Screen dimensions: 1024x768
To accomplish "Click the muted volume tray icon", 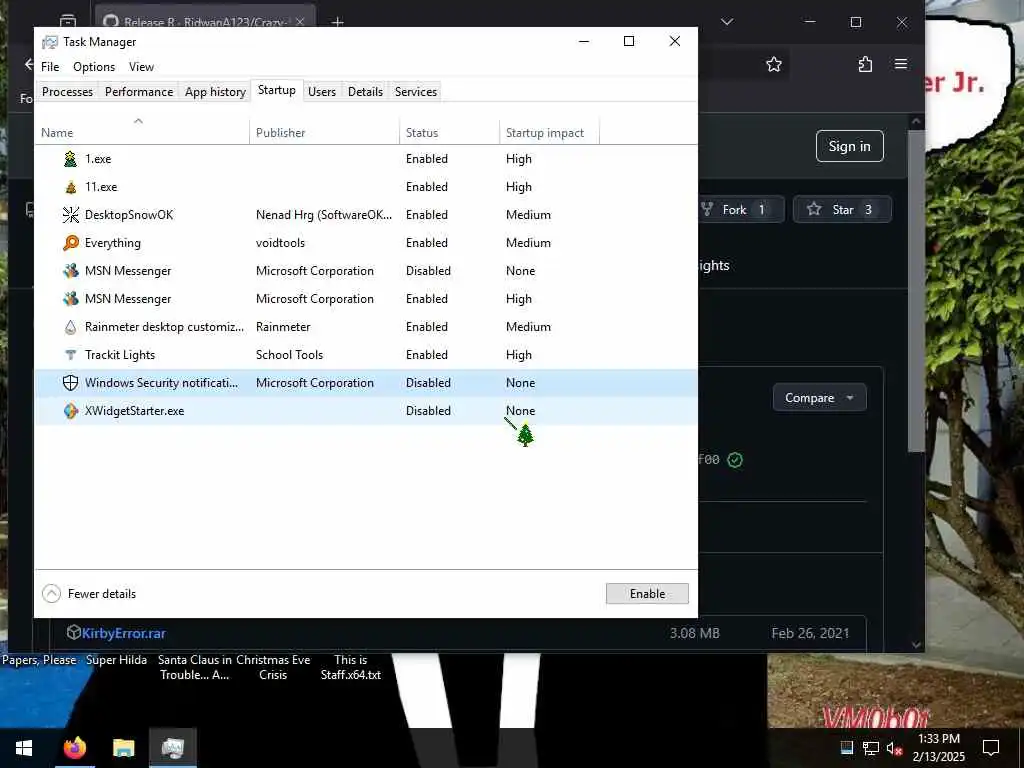I will 894,748.
